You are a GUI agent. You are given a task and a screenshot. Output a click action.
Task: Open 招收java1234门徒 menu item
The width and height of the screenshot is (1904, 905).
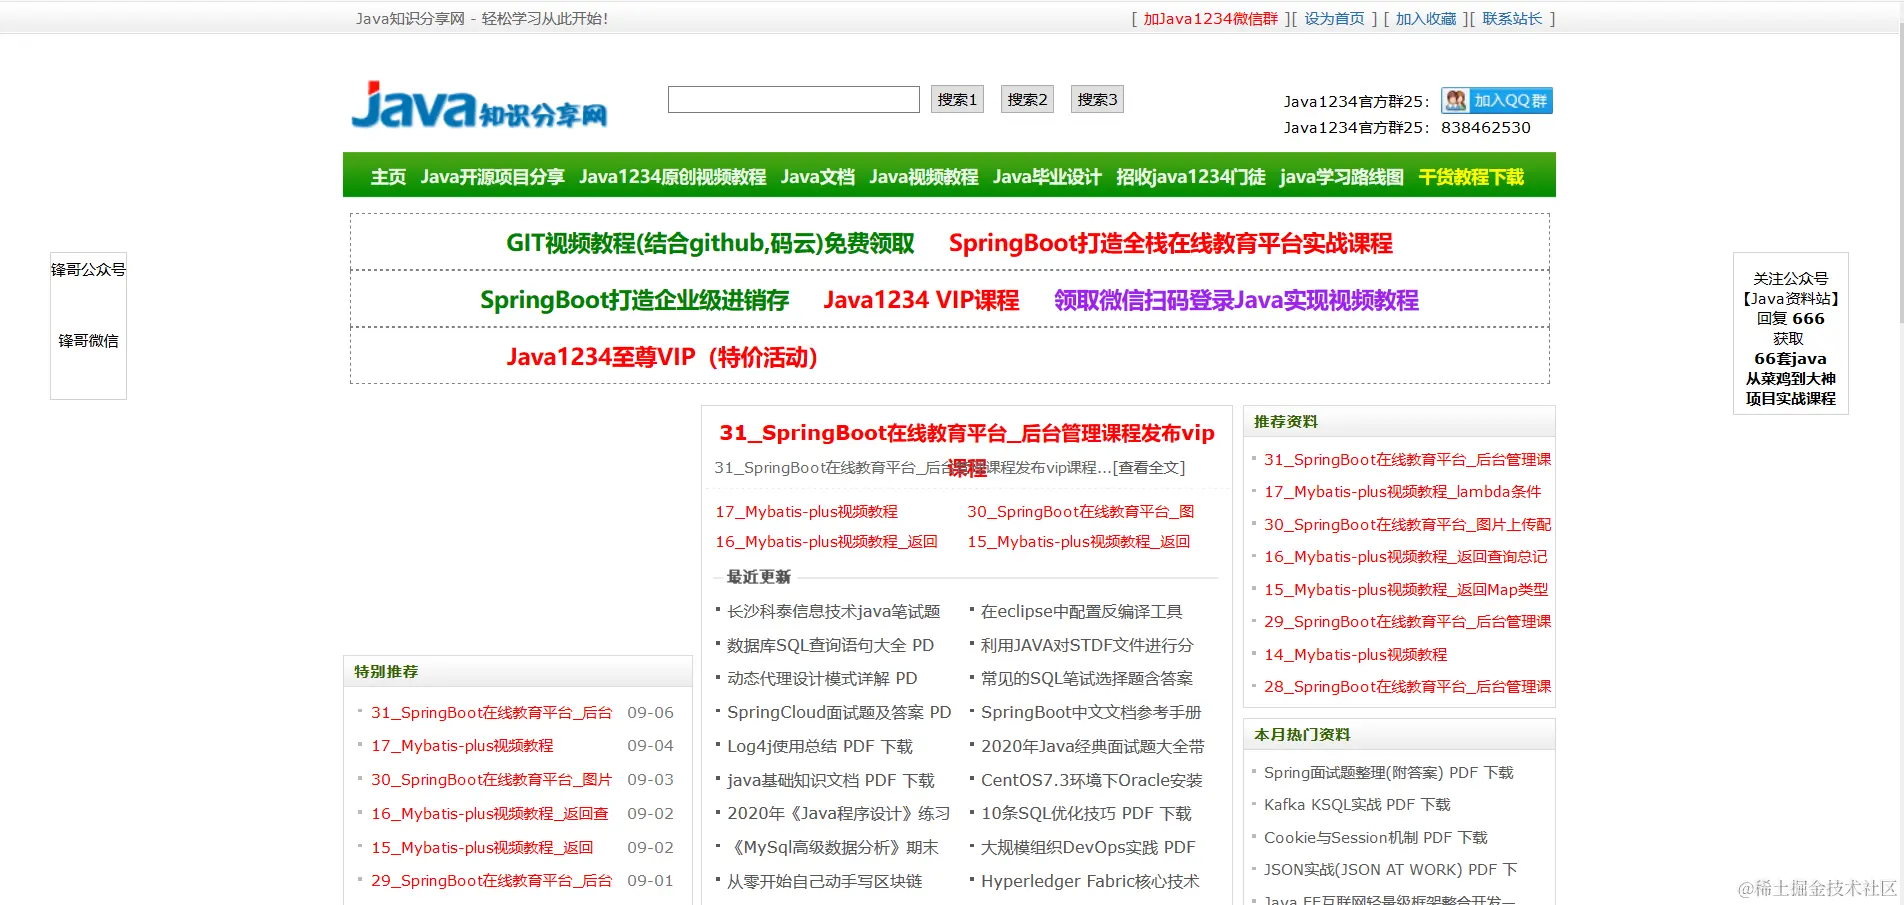click(x=1190, y=177)
